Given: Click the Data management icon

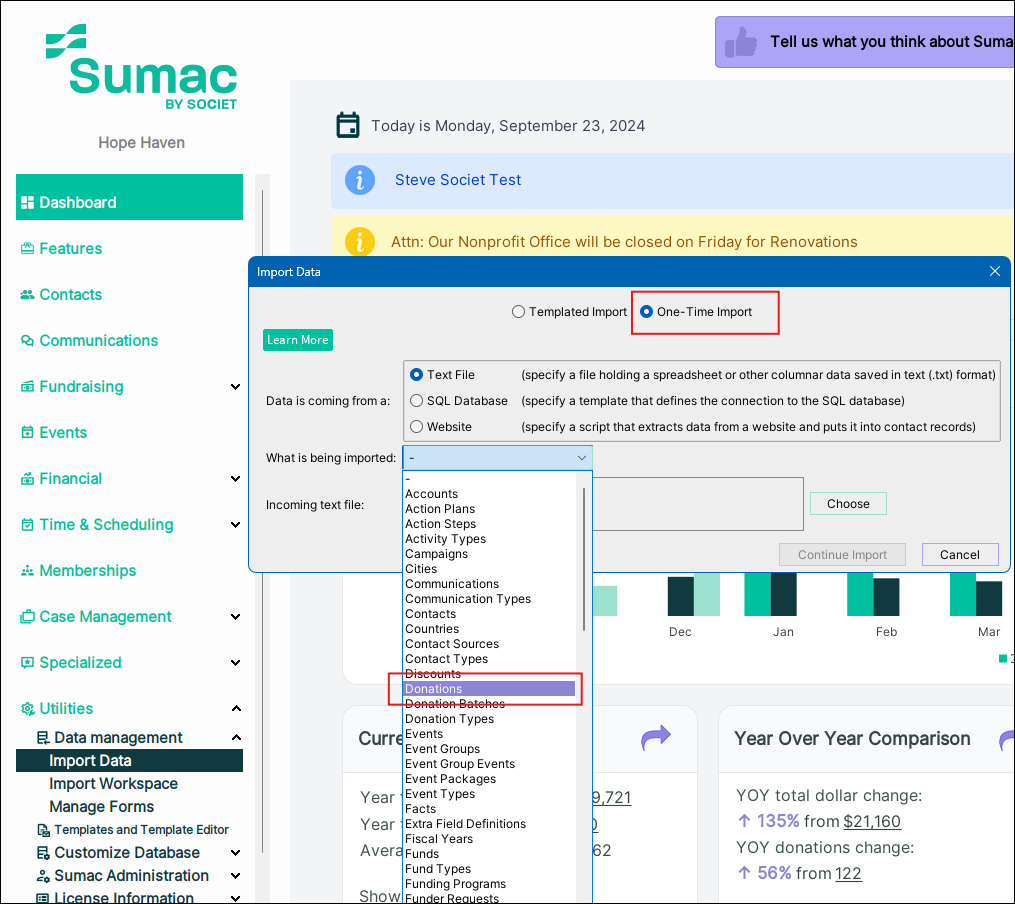Looking at the screenshot, I should point(43,738).
